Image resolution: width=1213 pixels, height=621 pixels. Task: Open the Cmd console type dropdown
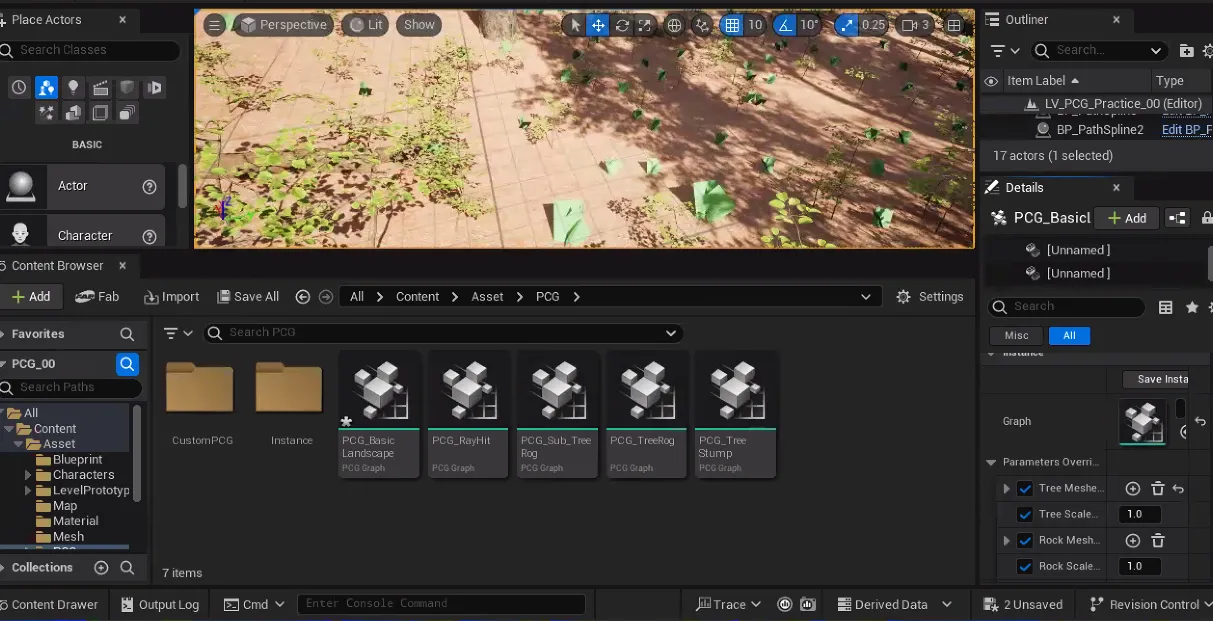tap(255, 604)
